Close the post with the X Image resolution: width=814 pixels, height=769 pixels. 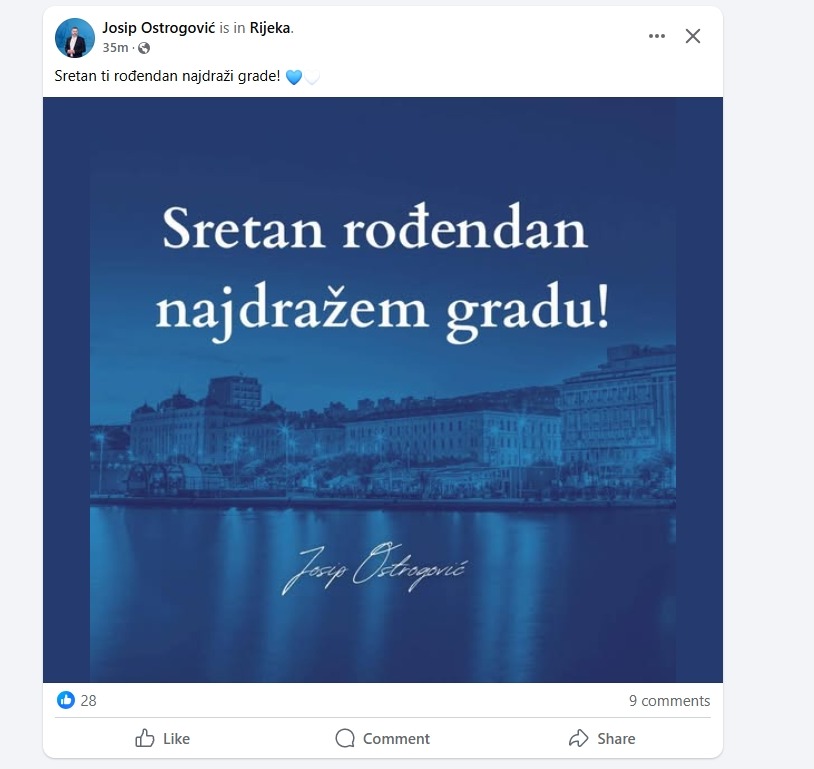(693, 36)
